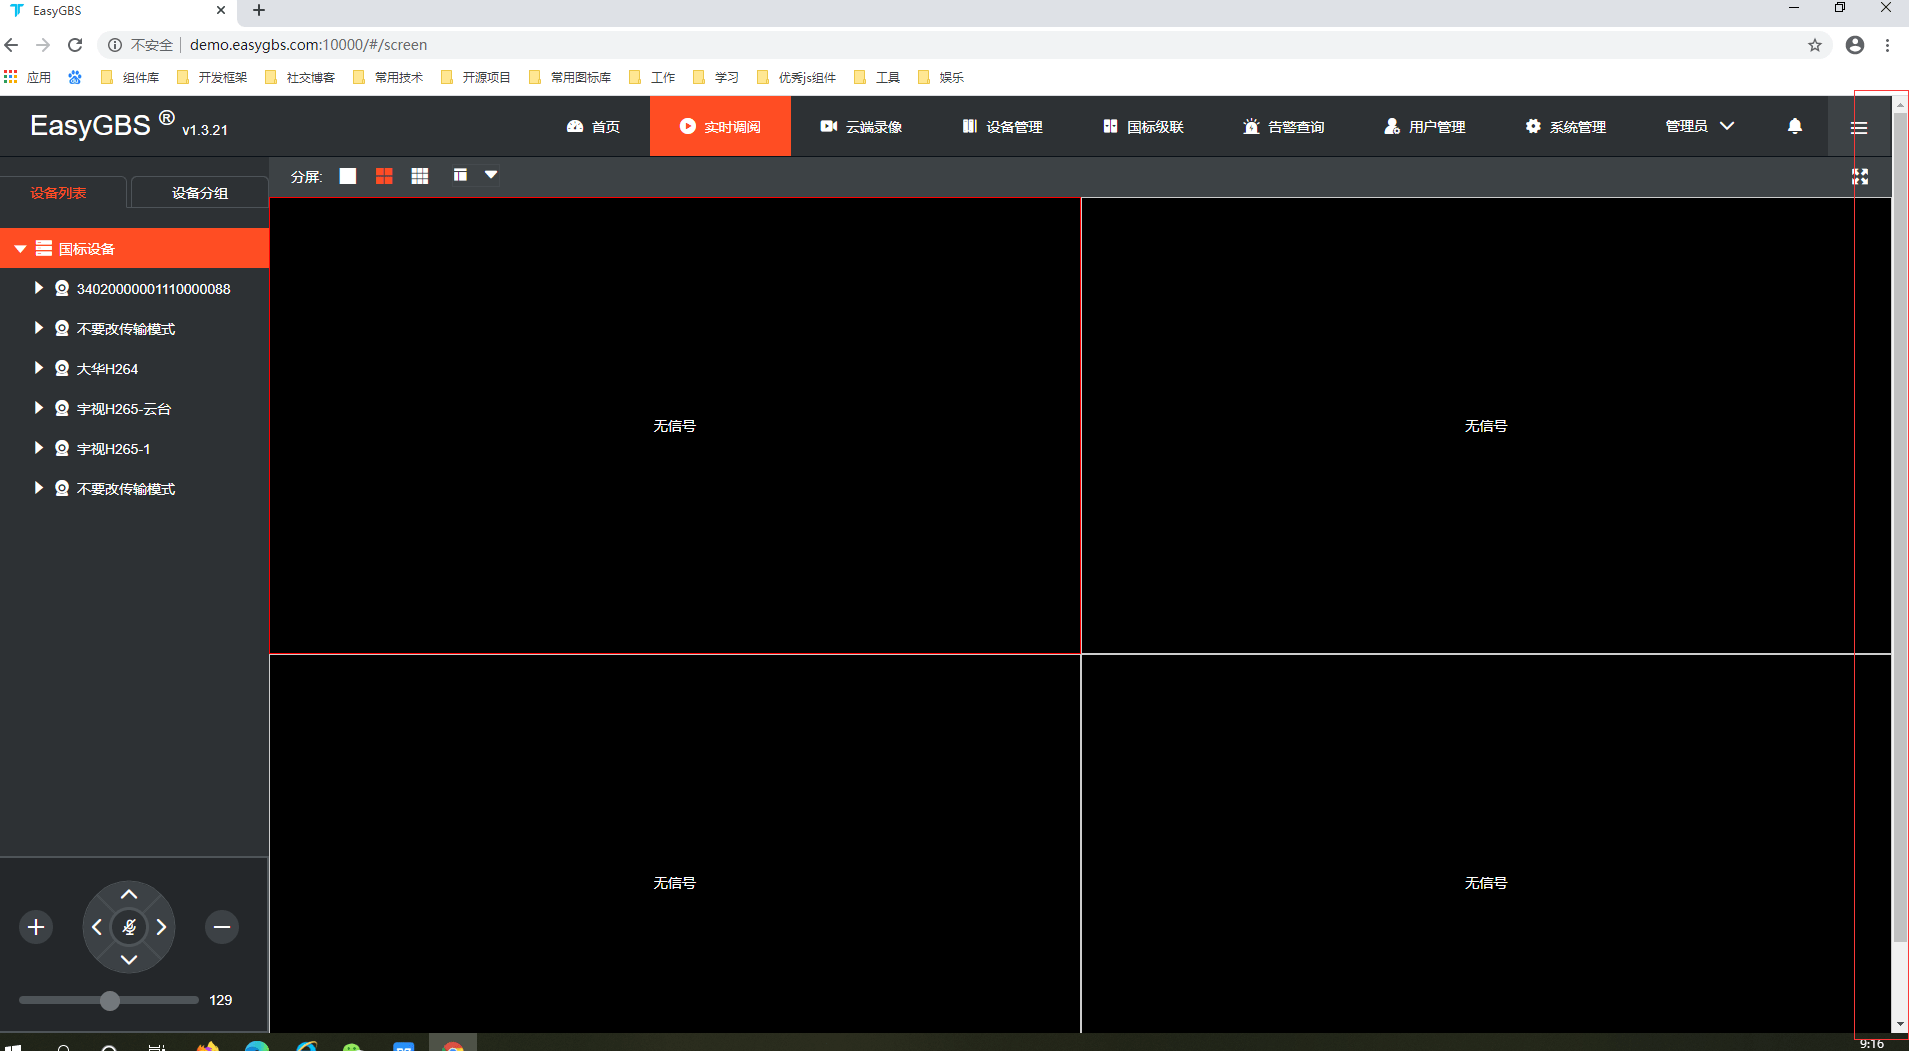Open 告警查询 page

(1283, 126)
